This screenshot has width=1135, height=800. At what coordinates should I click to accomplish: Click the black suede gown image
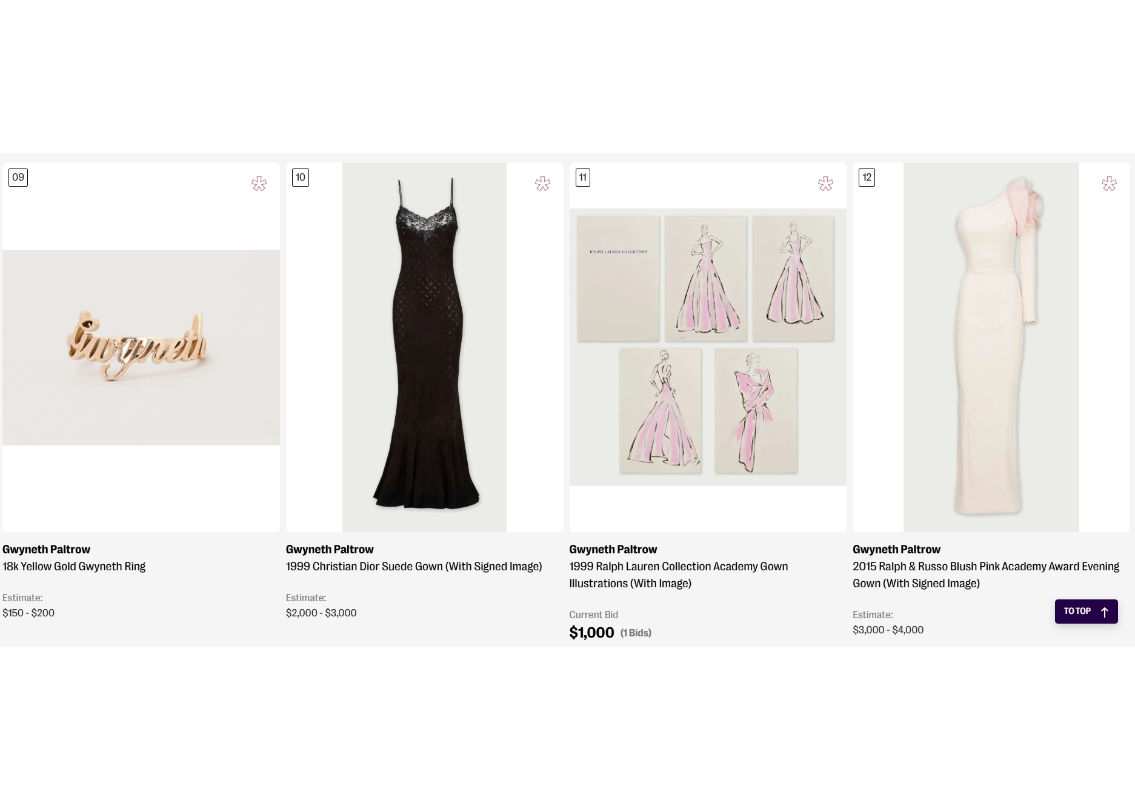point(424,346)
